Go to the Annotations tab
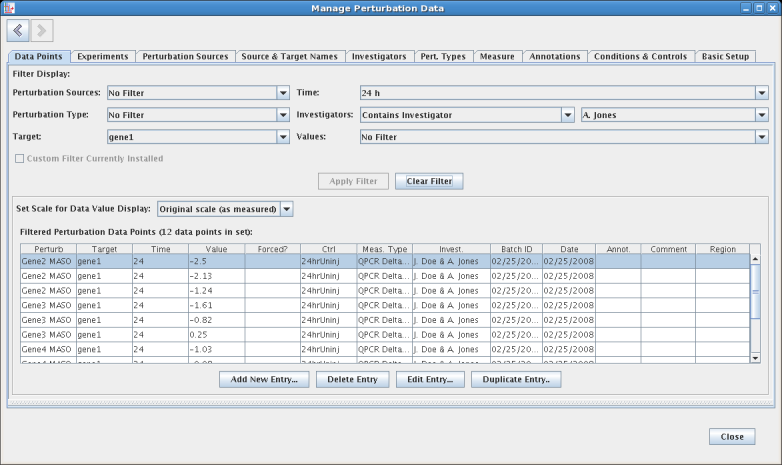Screen dimensions: 782x465 554,57
